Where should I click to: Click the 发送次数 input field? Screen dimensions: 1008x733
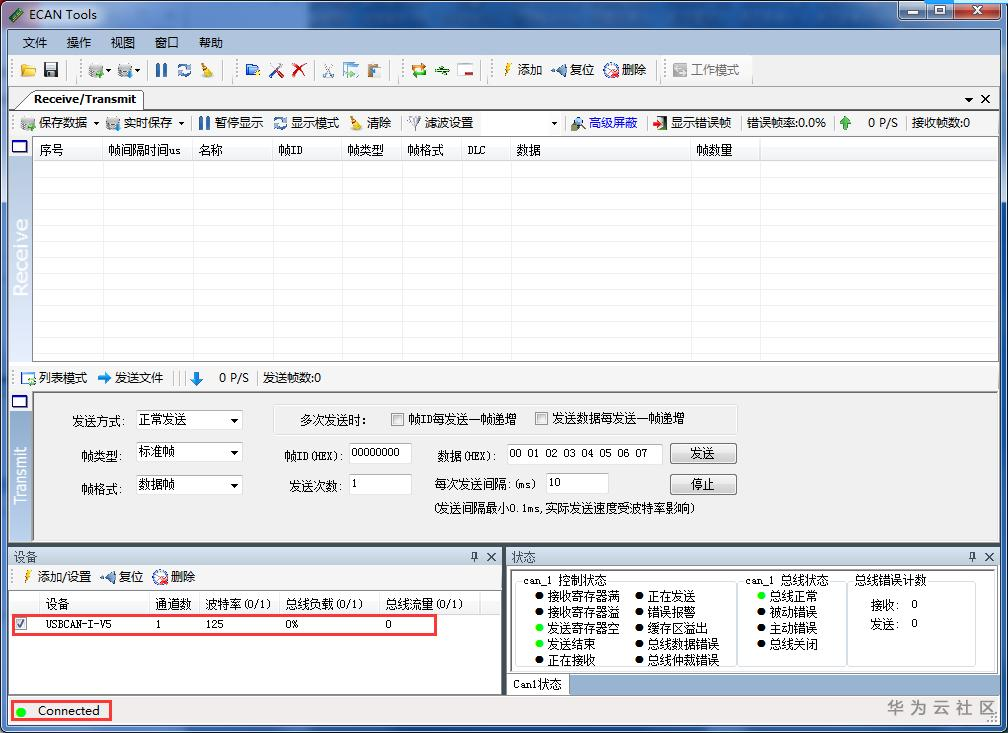[380, 484]
